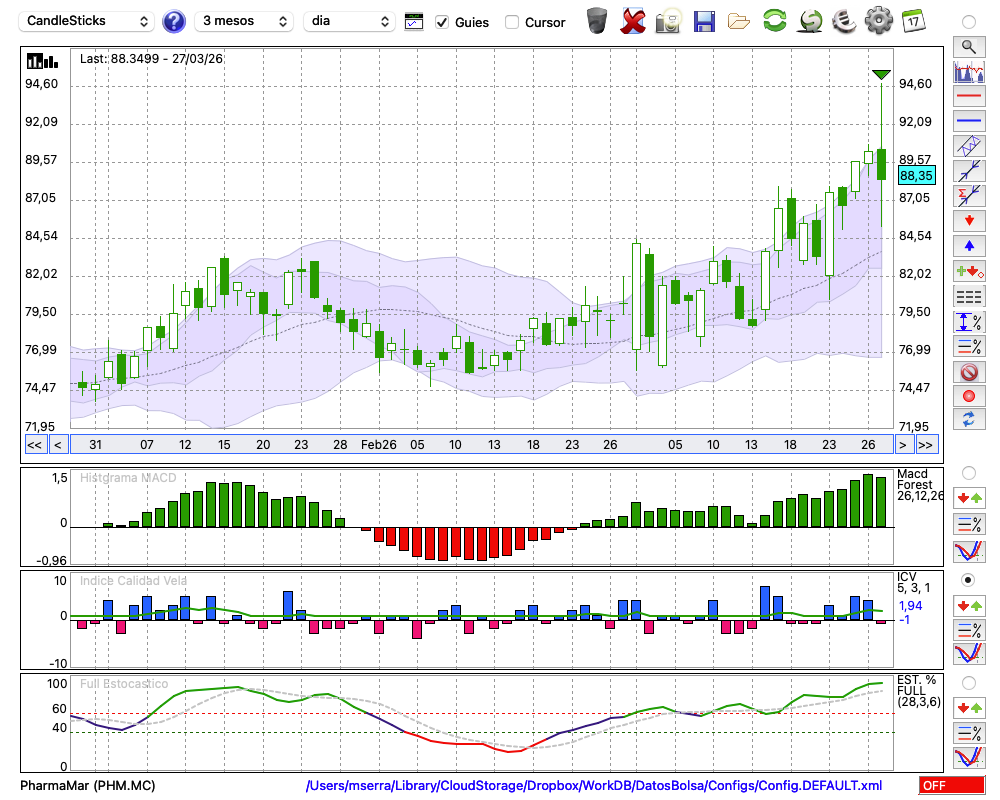Open the CandleSticks chart type dropdown
The image size is (1000, 800).
pyautogui.click(x=88, y=21)
